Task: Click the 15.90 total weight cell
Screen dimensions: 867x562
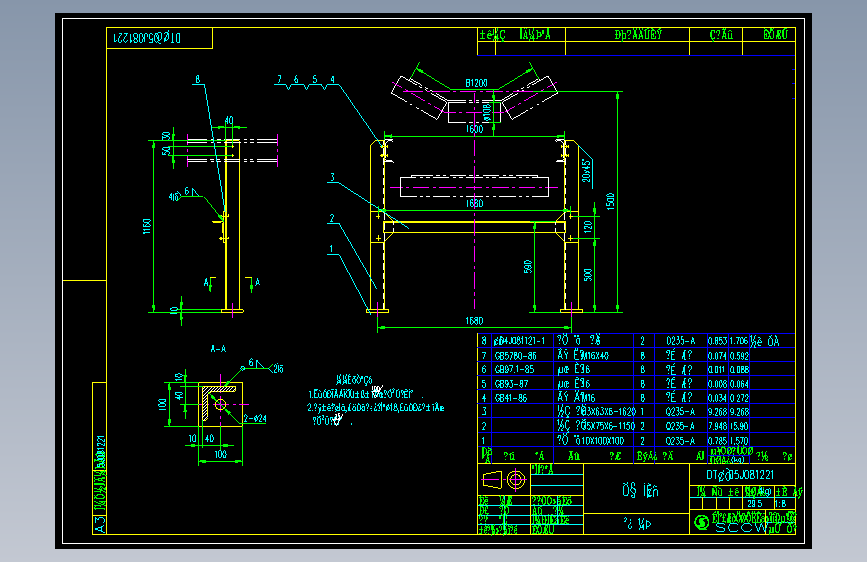Action: click(x=739, y=426)
